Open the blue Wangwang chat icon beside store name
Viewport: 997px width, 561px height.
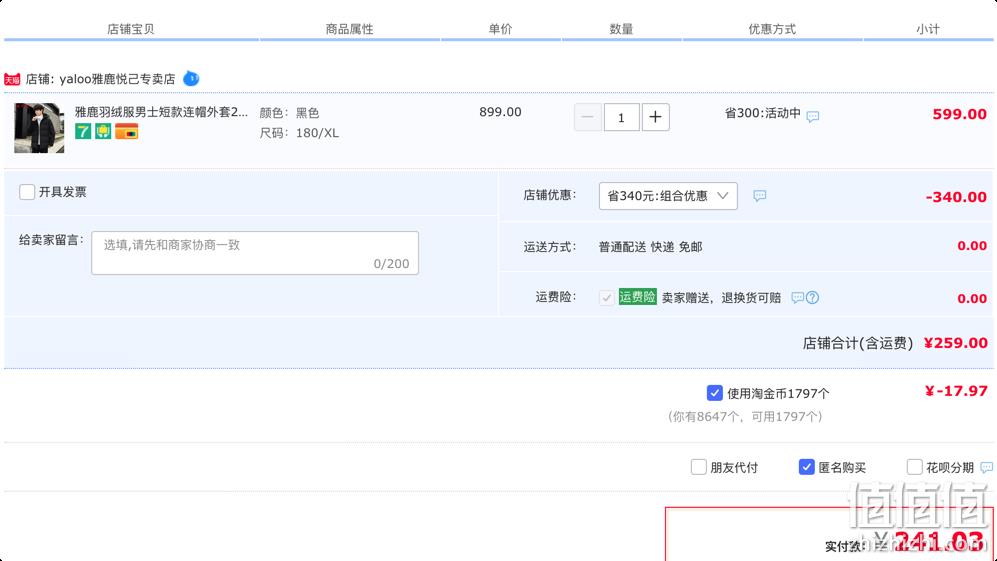[191, 79]
